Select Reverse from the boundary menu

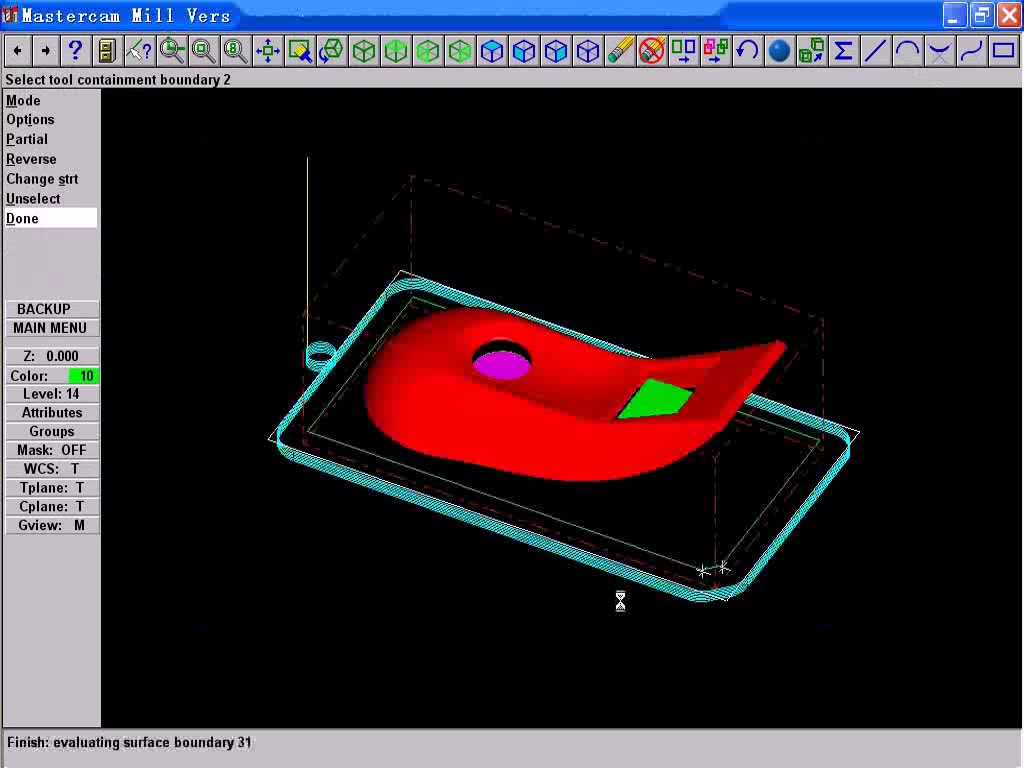(x=31, y=159)
